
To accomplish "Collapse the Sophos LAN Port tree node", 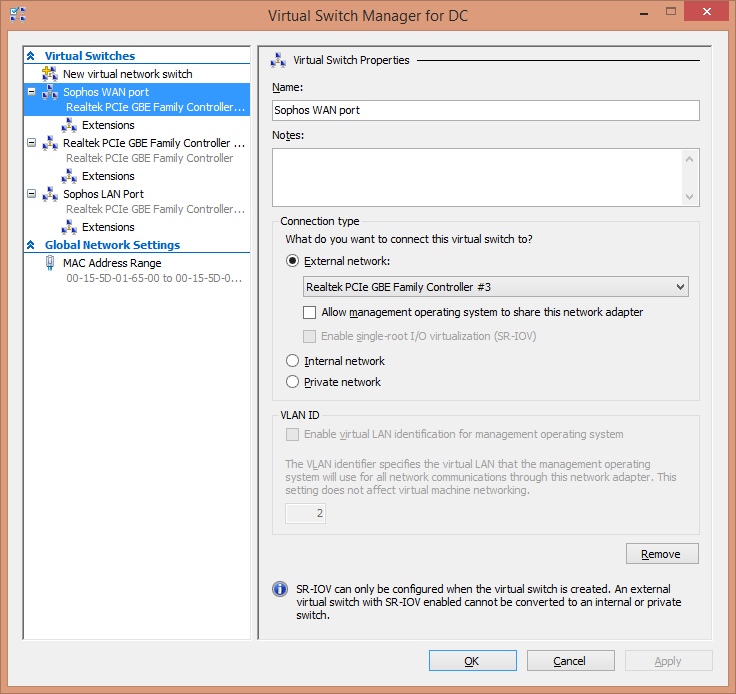I will 31,193.
